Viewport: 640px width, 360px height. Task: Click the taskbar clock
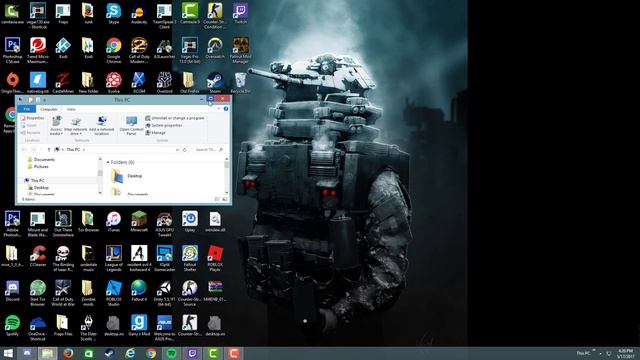click(x=625, y=353)
